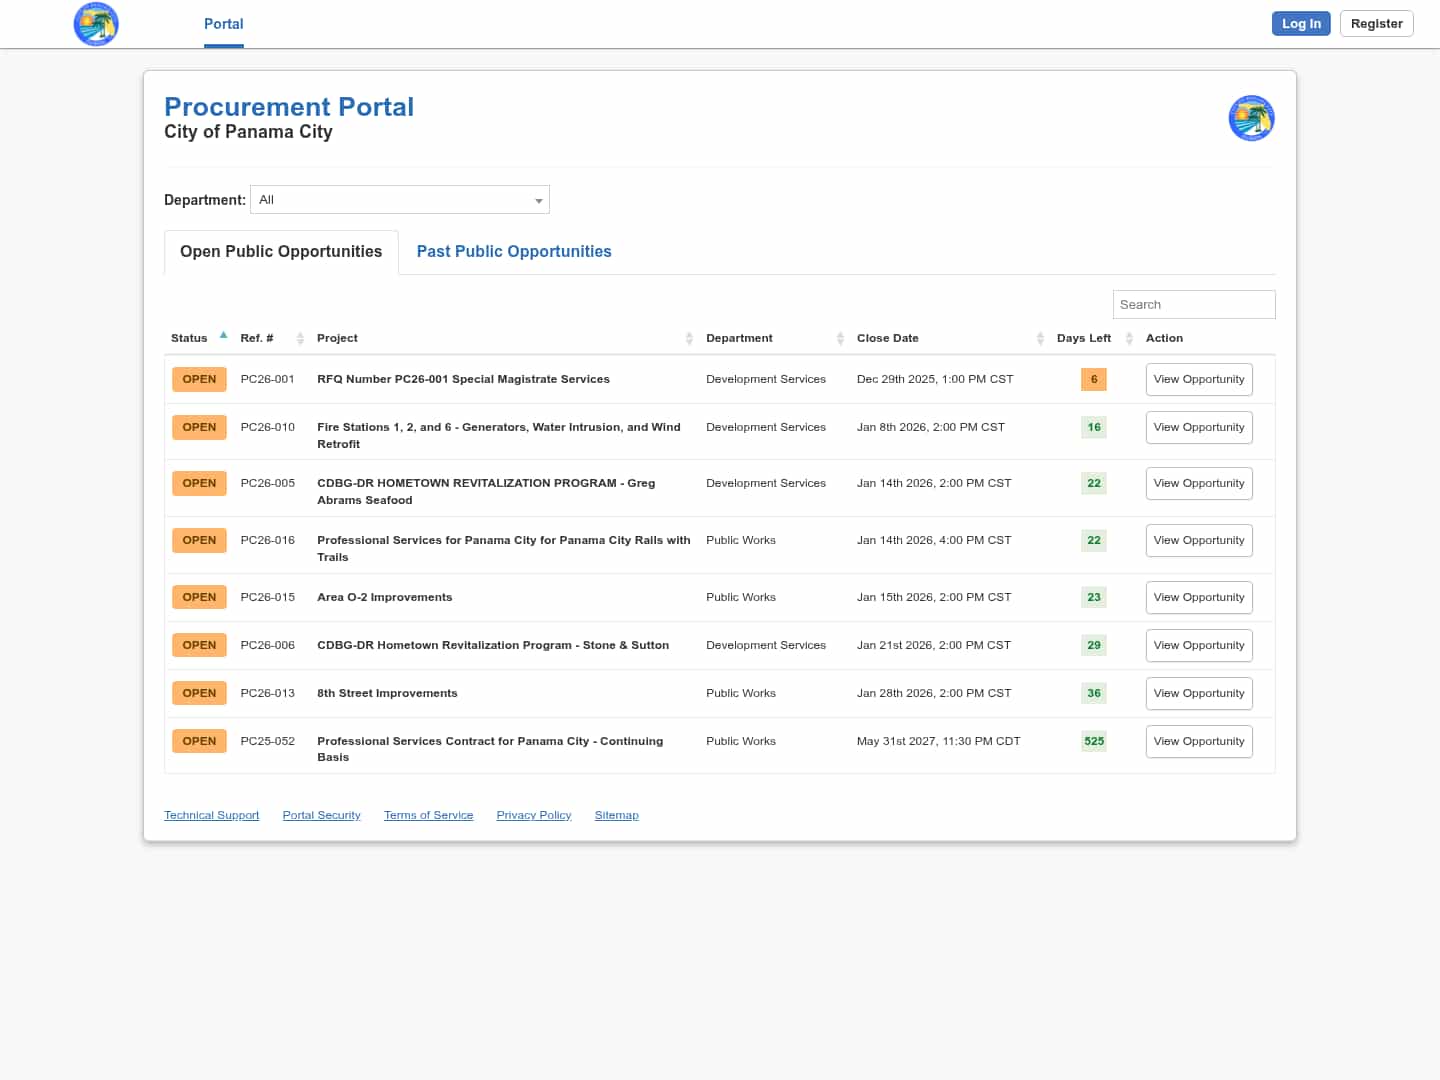Sort by Project column arrows
This screenshot has height=1080, width=1440.
pos(689,339)
